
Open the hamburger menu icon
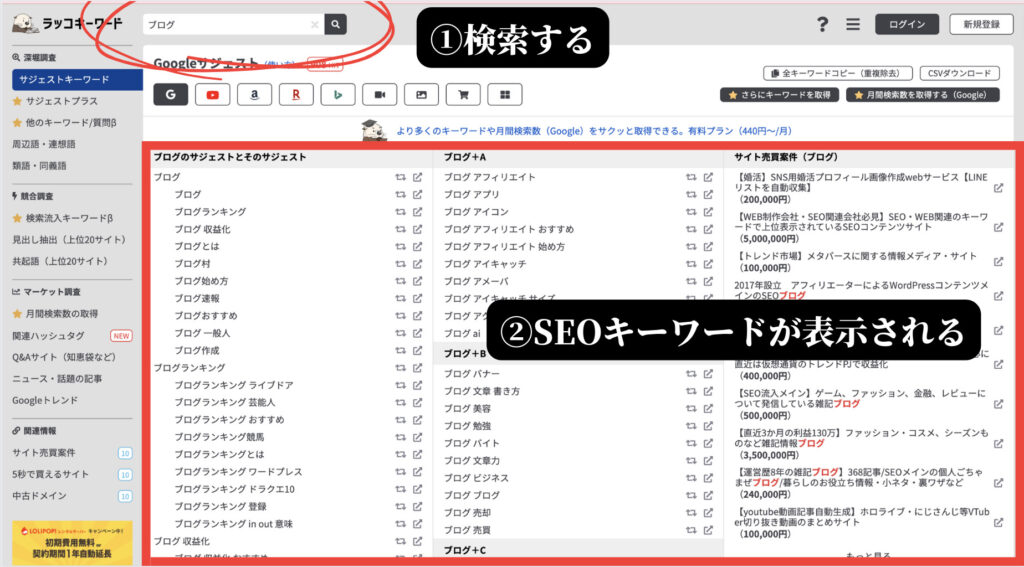pyautogui.click(x=853, y=25)
